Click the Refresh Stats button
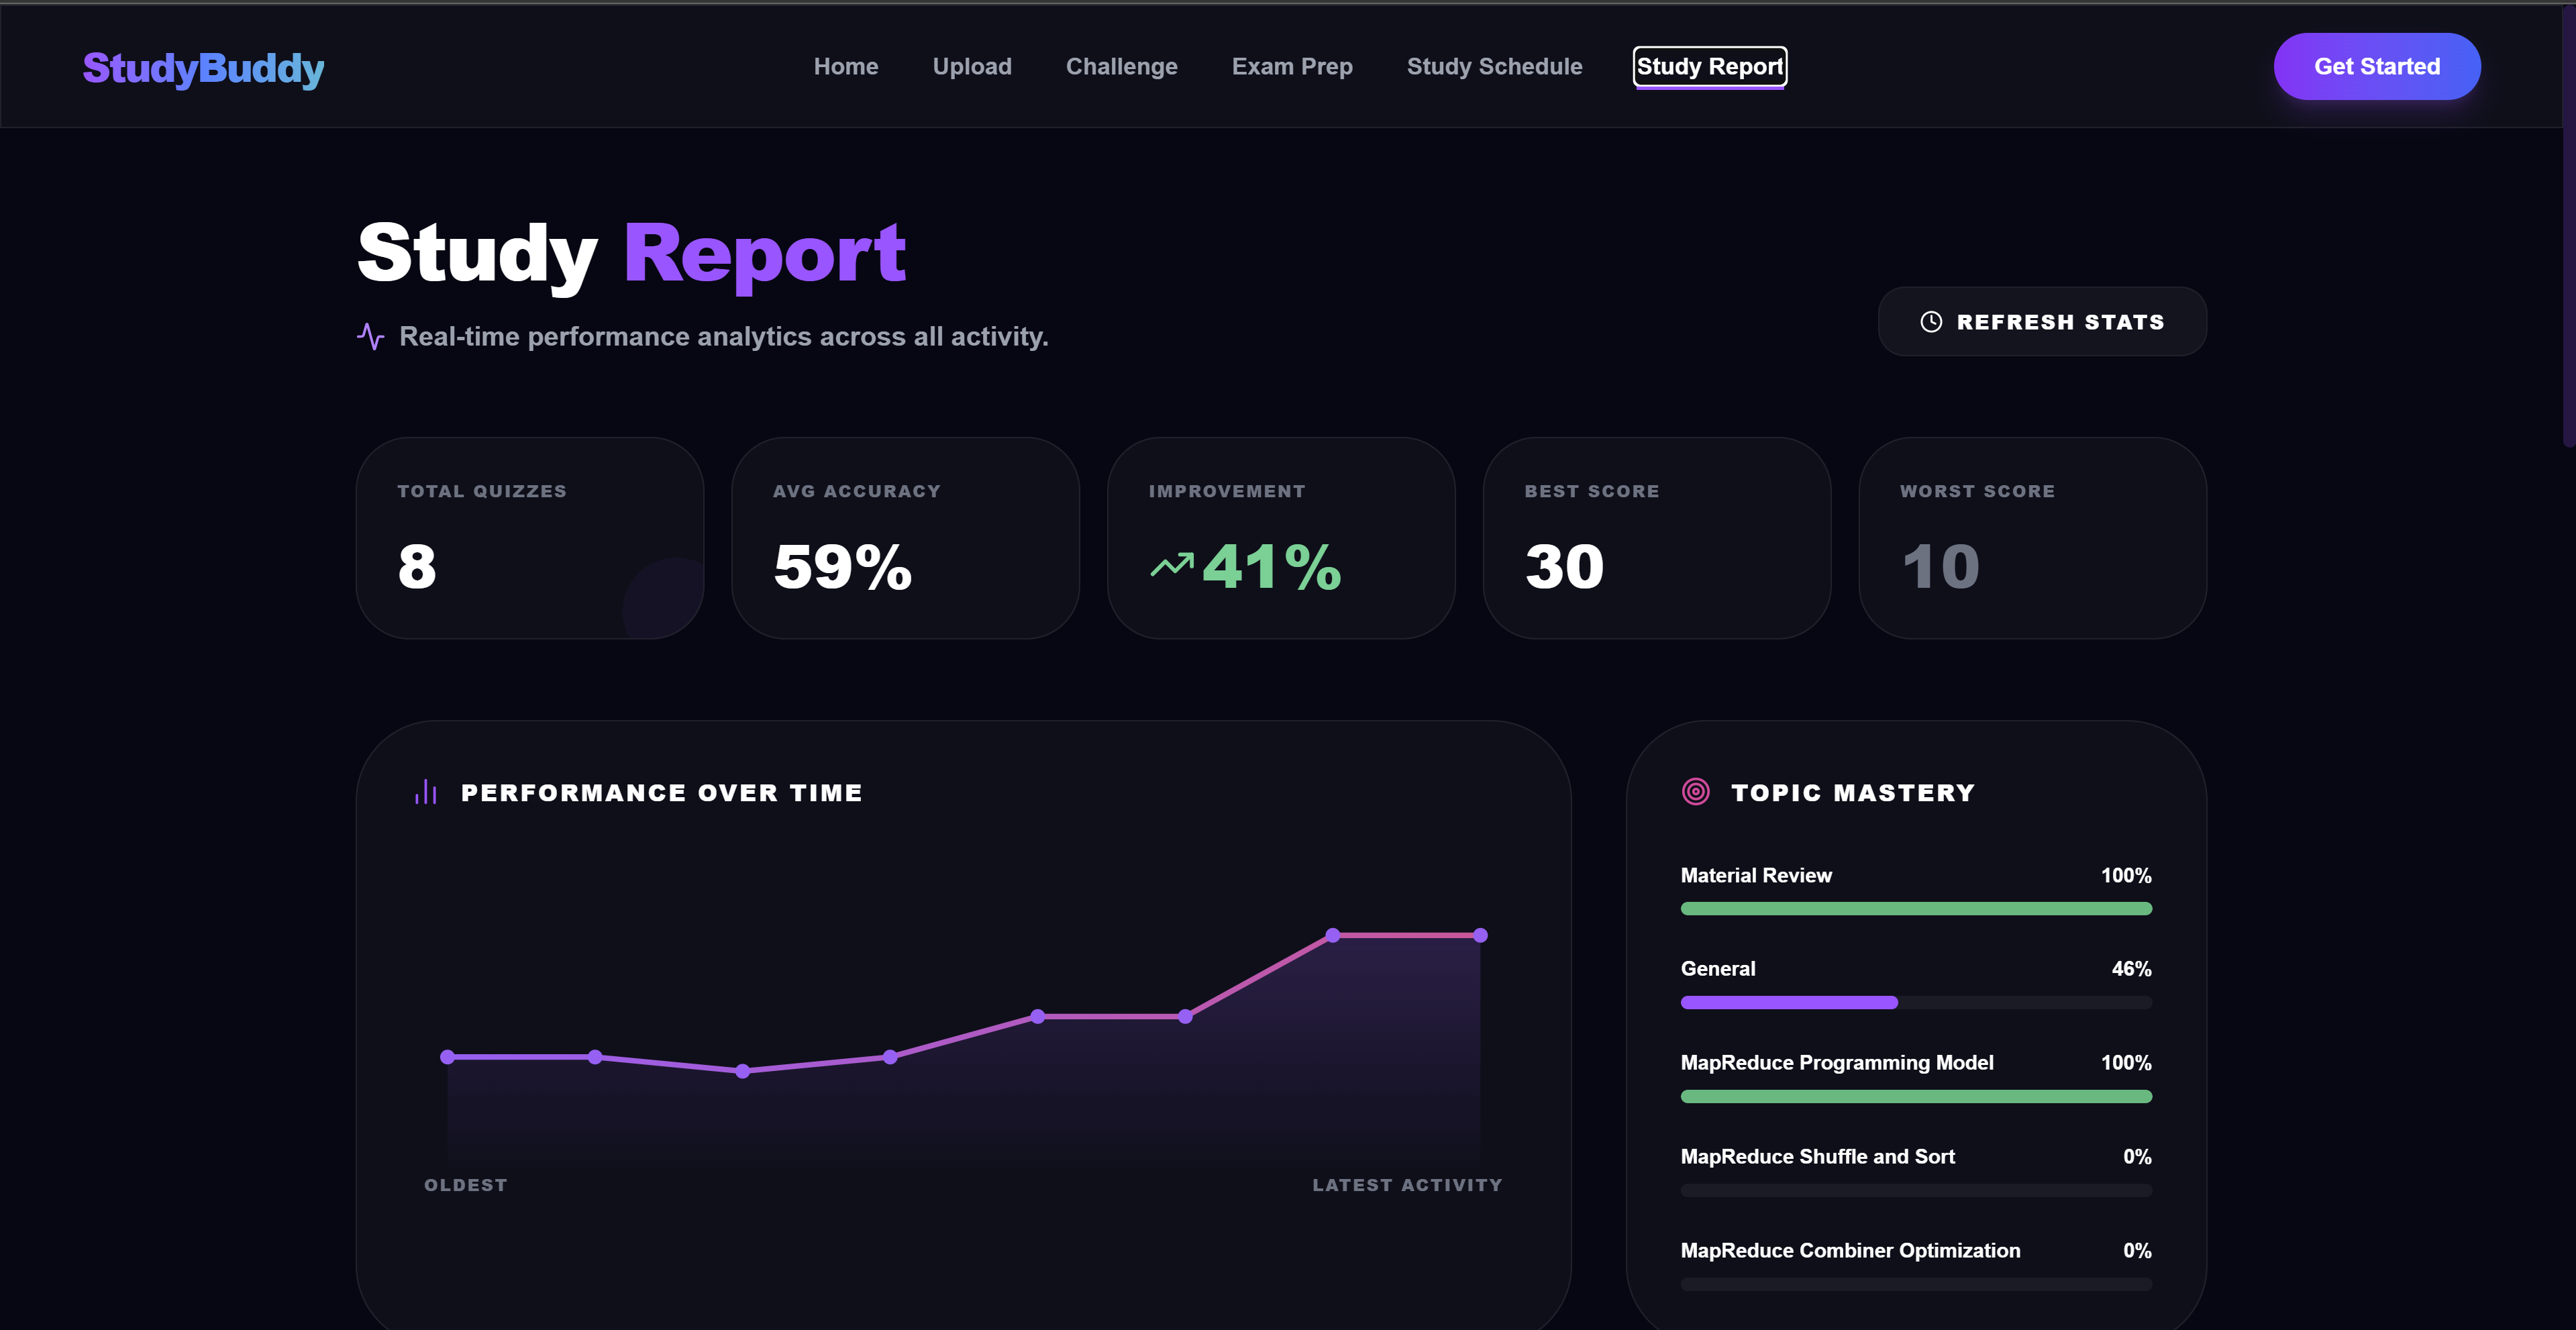Viewport: 2576px width, 1330px height. [x=2042, y=322]
